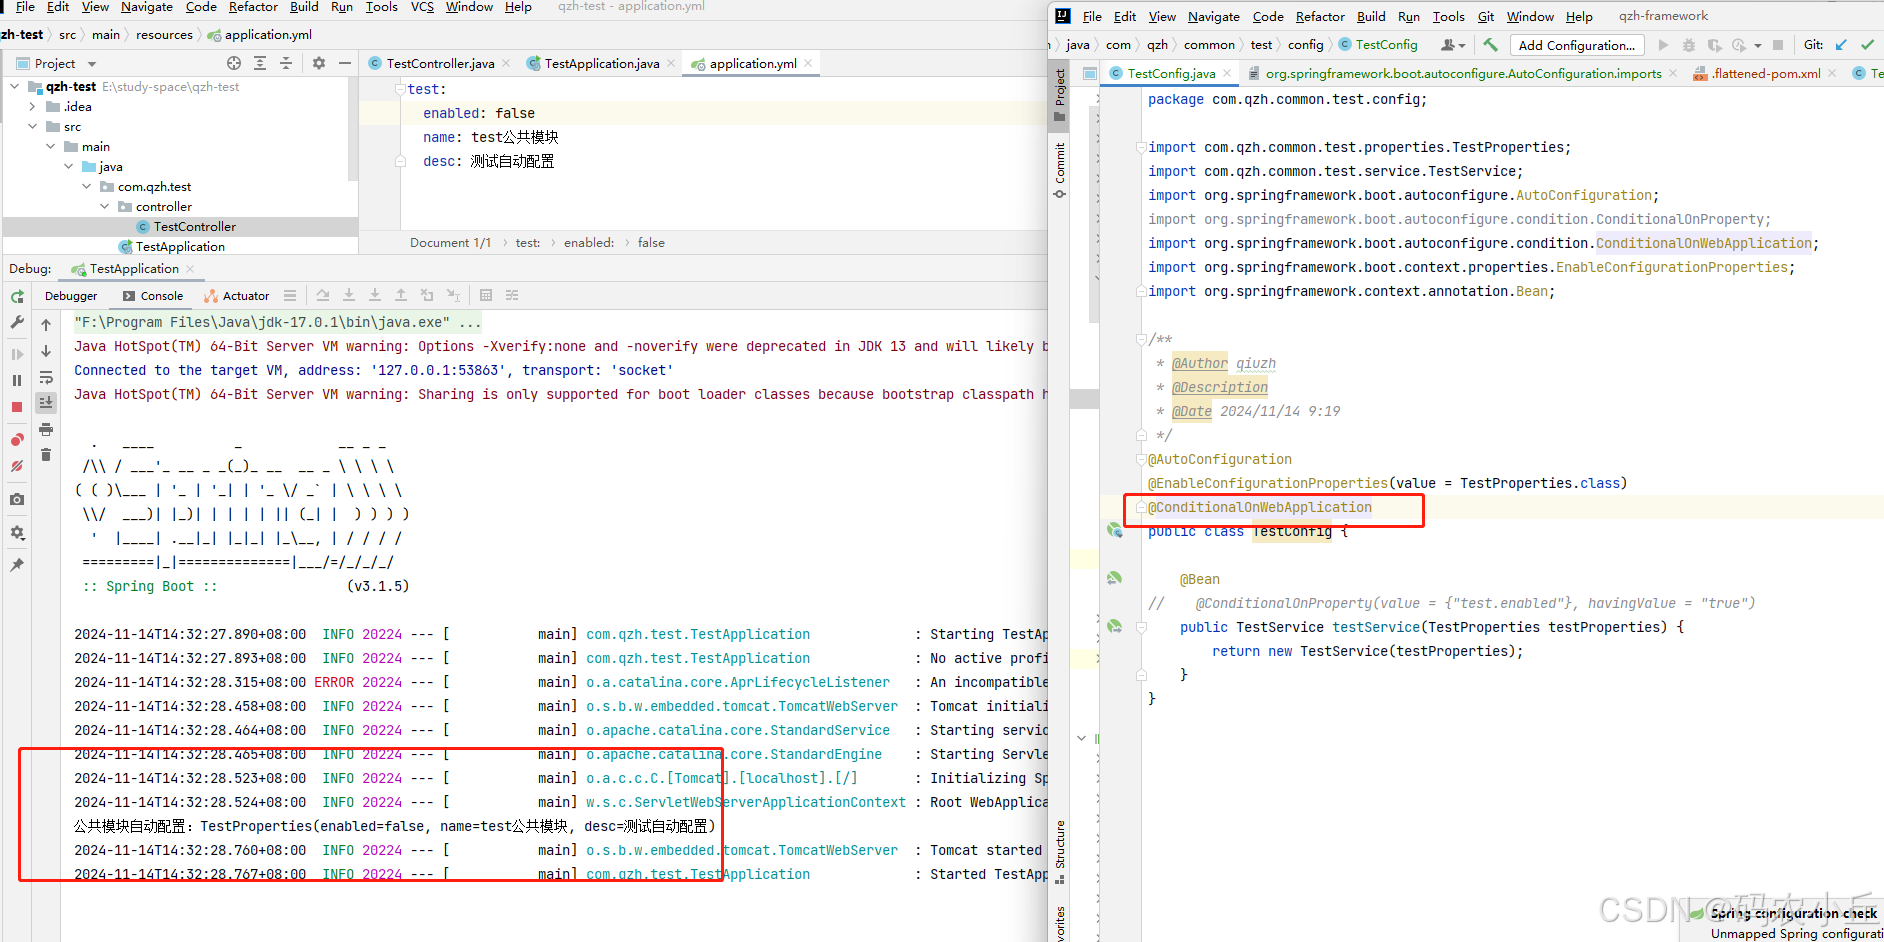Click the Add Configuration button
1884x942 pixels.
pos(1577,45)
